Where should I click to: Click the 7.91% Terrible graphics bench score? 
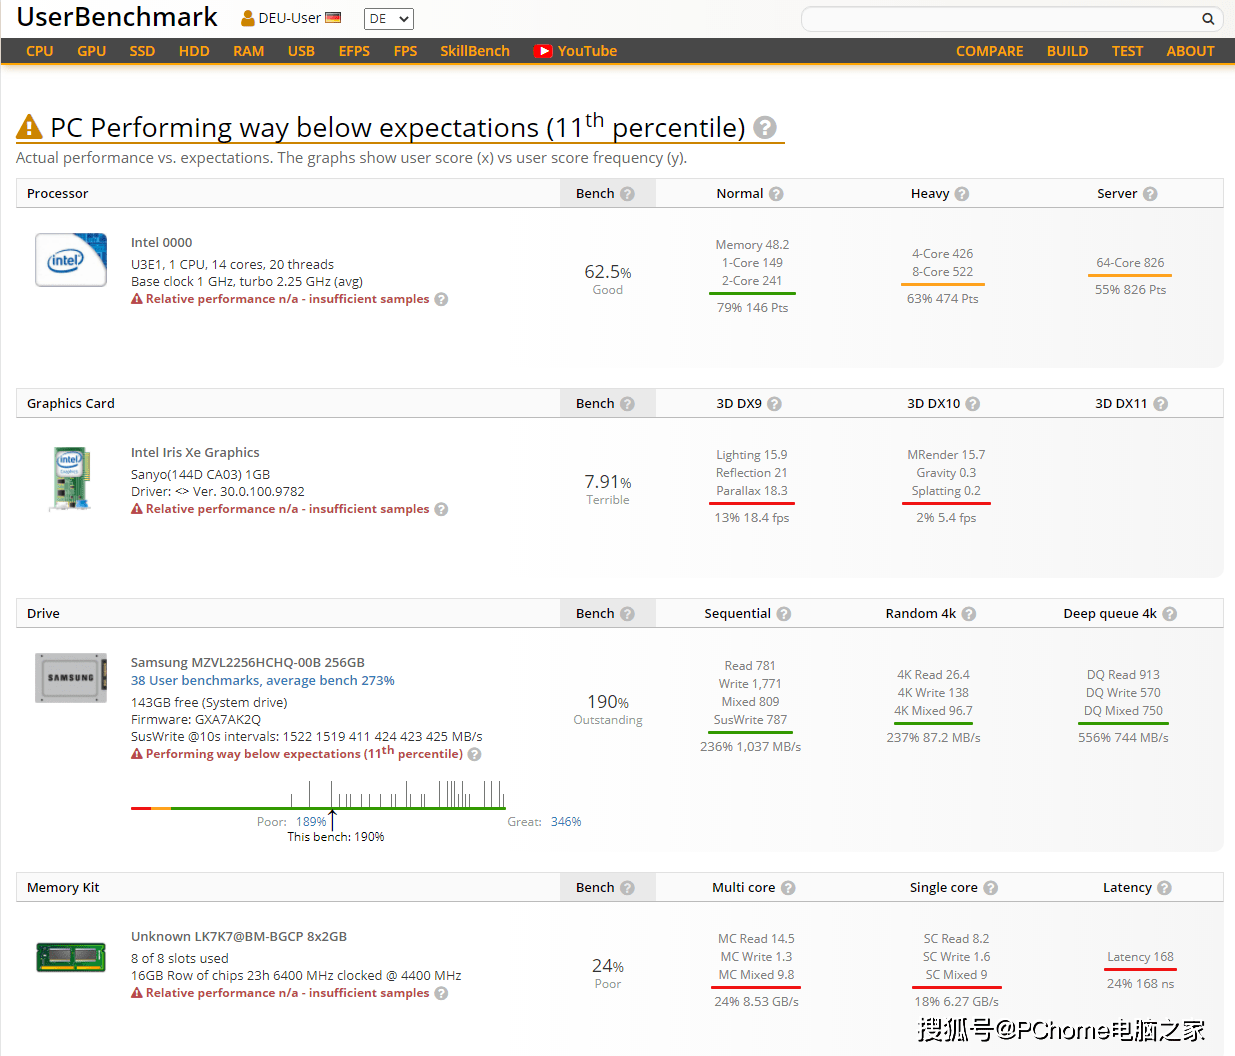coord(608,489)
